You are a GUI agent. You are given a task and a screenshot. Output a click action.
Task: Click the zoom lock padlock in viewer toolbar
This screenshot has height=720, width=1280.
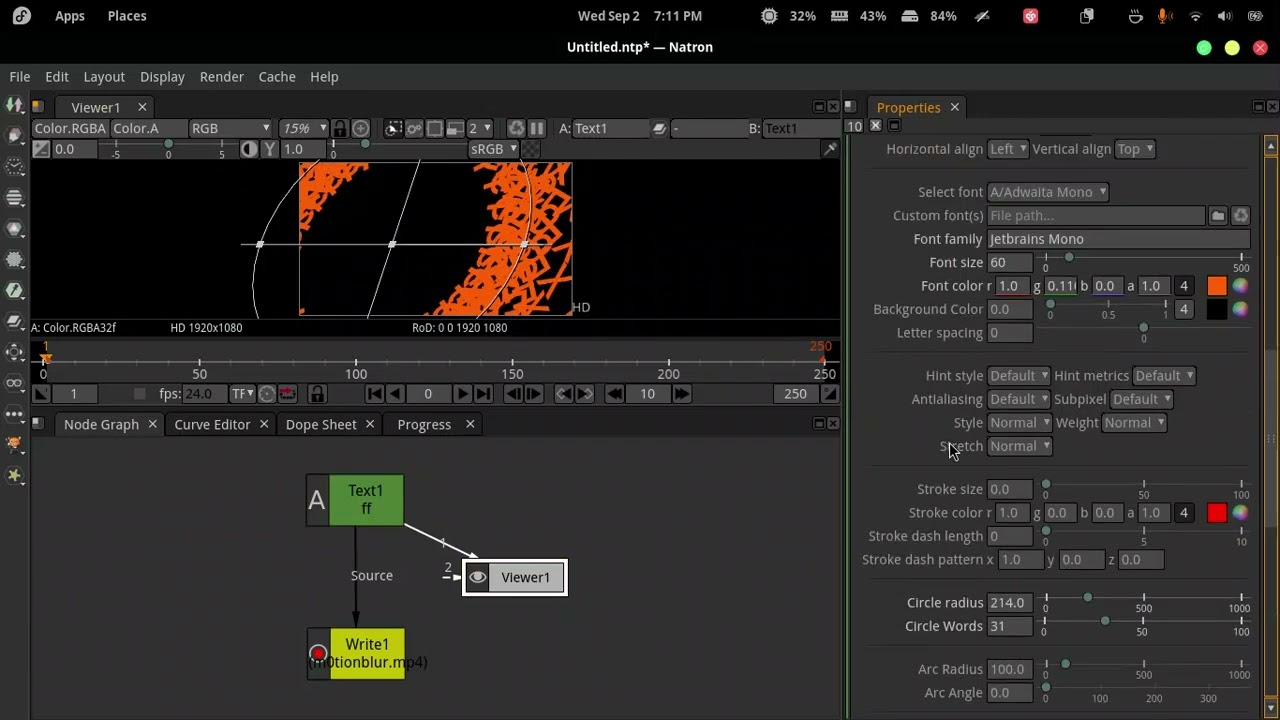[x=340, y=128]
